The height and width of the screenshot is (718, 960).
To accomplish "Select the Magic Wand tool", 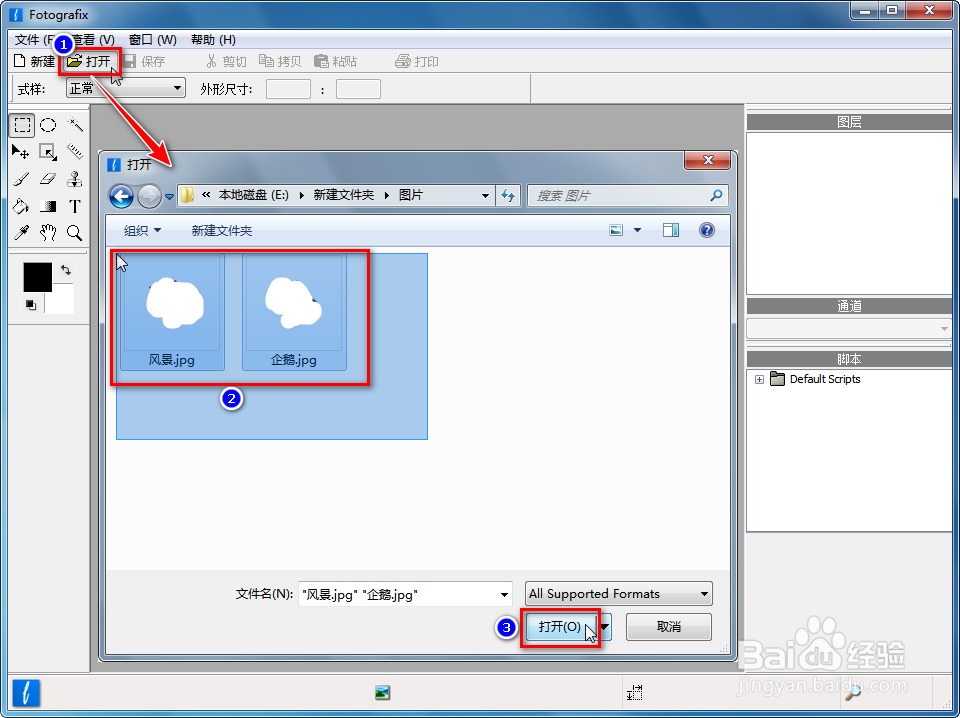I will (75, 125).
